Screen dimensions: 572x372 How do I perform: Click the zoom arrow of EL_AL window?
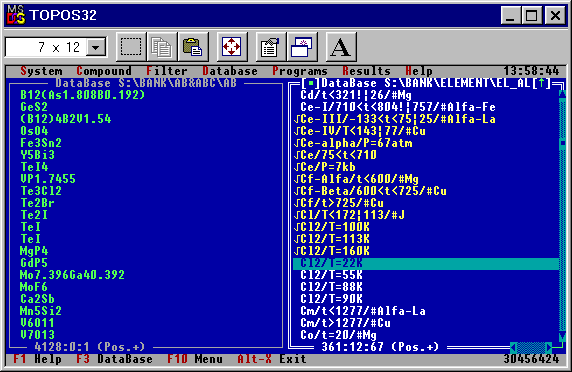[542, 83]
